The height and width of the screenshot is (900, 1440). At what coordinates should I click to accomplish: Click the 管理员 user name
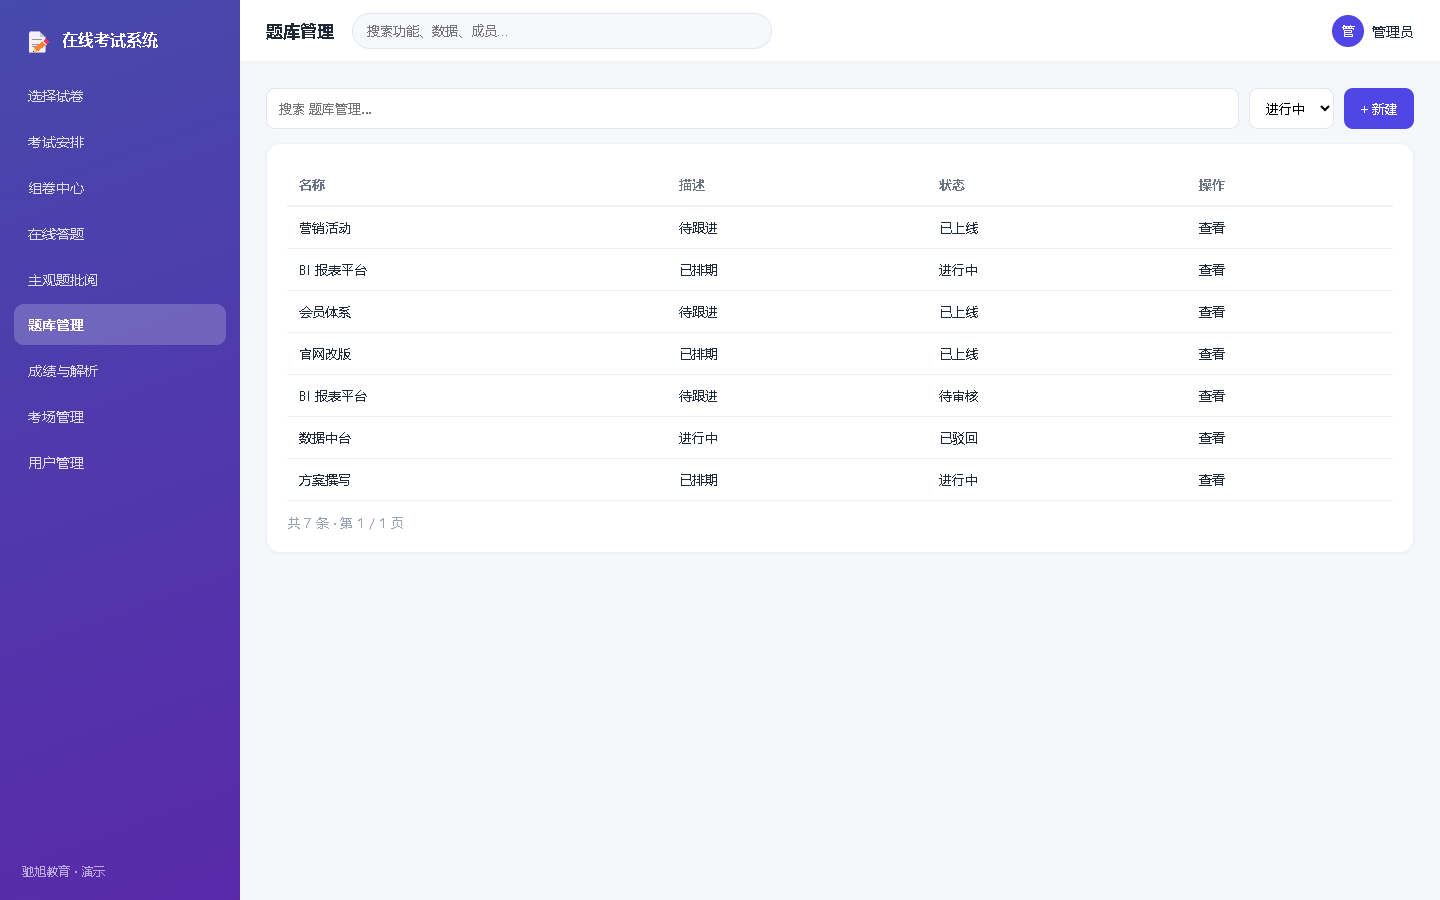click(1392, 32)
